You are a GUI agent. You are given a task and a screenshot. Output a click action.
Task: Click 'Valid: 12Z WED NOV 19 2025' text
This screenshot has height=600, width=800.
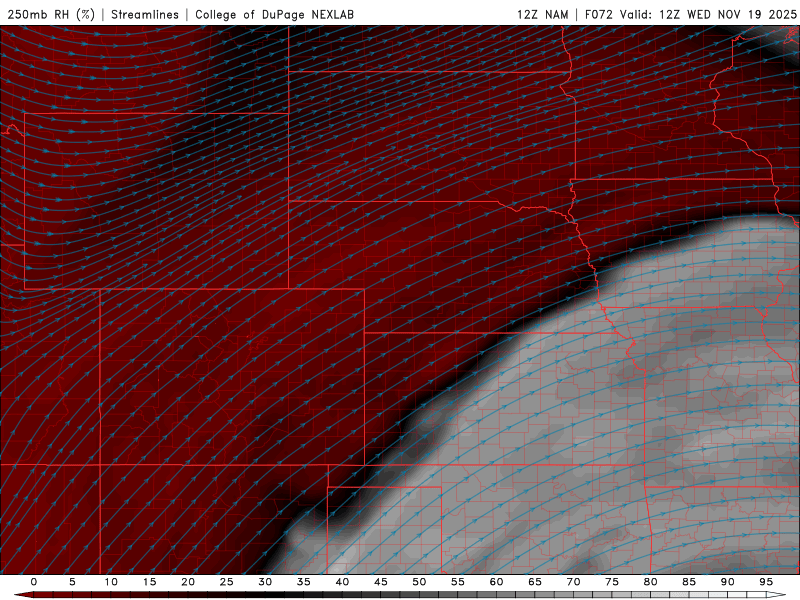(708, 14)
